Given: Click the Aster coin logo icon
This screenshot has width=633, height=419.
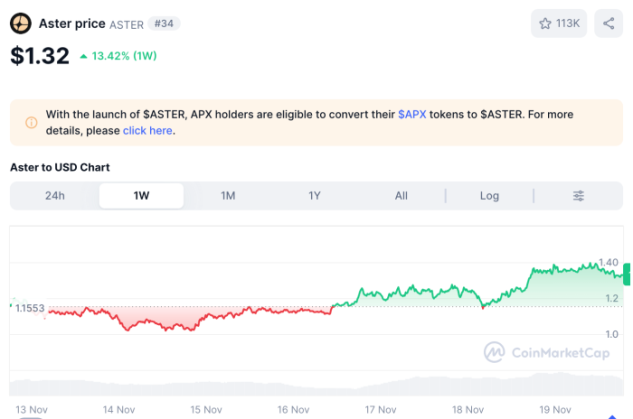Looking at the screenshot, I should [21, 23].
